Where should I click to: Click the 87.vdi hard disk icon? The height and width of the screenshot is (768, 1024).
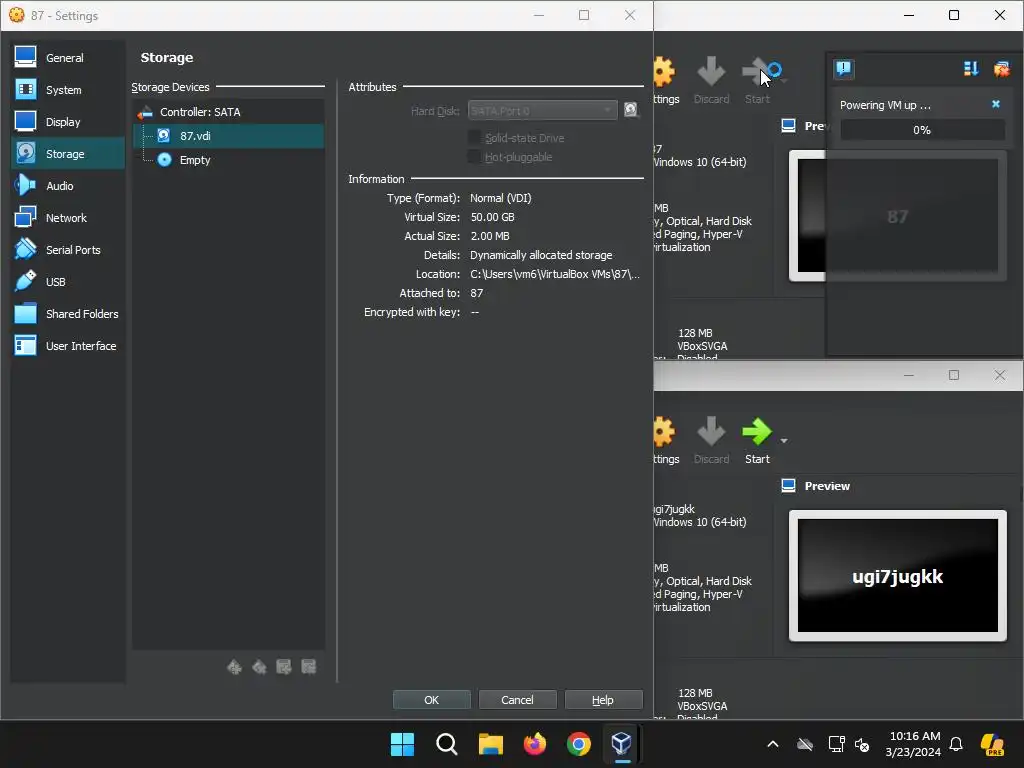tap(164, 136)
